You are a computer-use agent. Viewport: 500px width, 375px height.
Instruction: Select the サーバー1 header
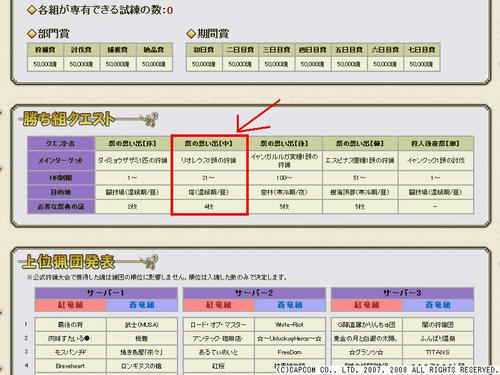(x=106, y=293)
